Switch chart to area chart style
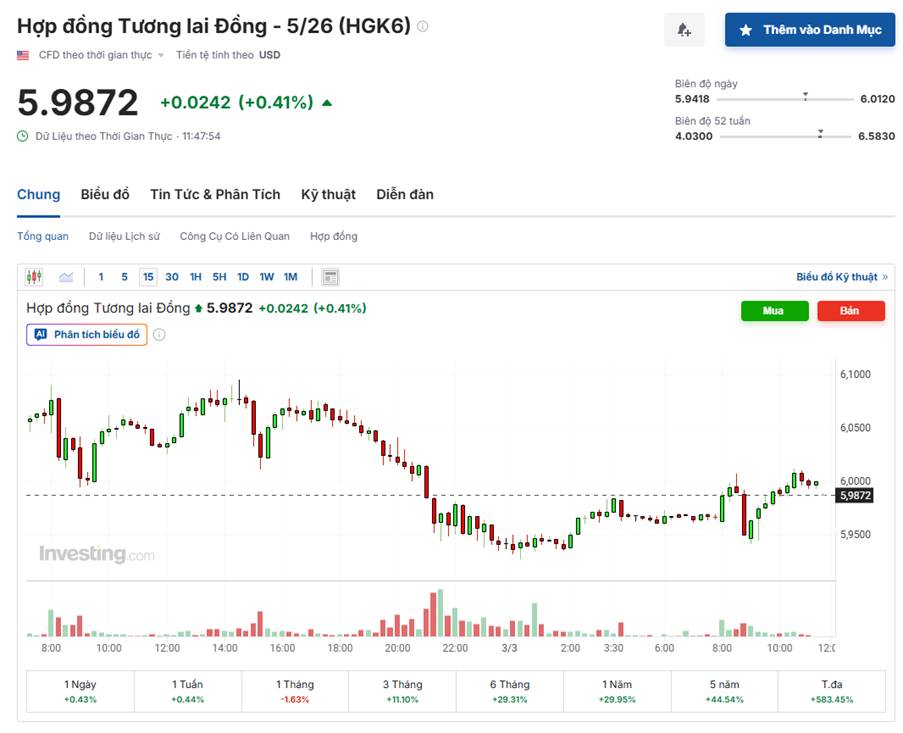This screenshot has width=903, height=733. [65, 276]
